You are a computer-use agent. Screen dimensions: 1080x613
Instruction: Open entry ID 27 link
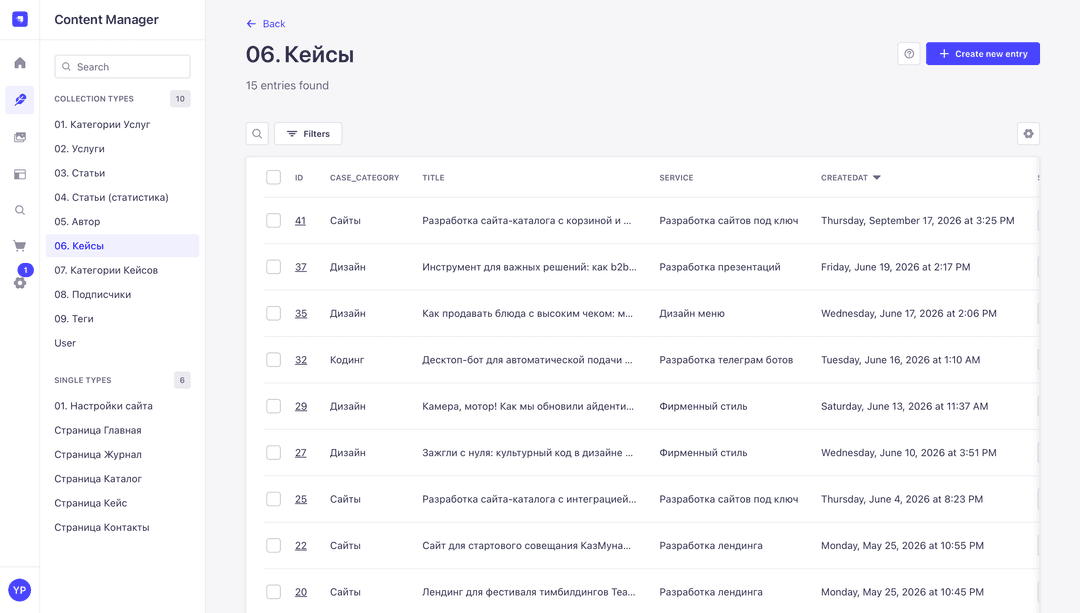coord(301,453)
